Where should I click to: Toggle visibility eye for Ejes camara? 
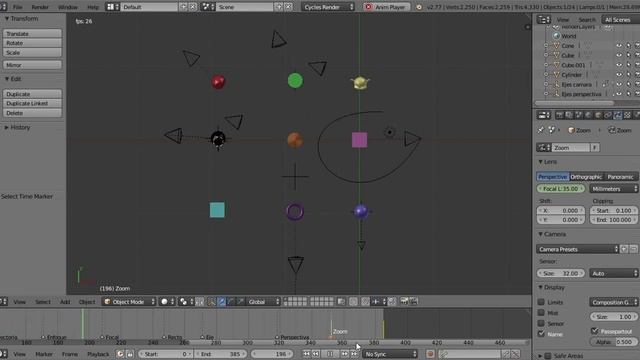point(619,84)
